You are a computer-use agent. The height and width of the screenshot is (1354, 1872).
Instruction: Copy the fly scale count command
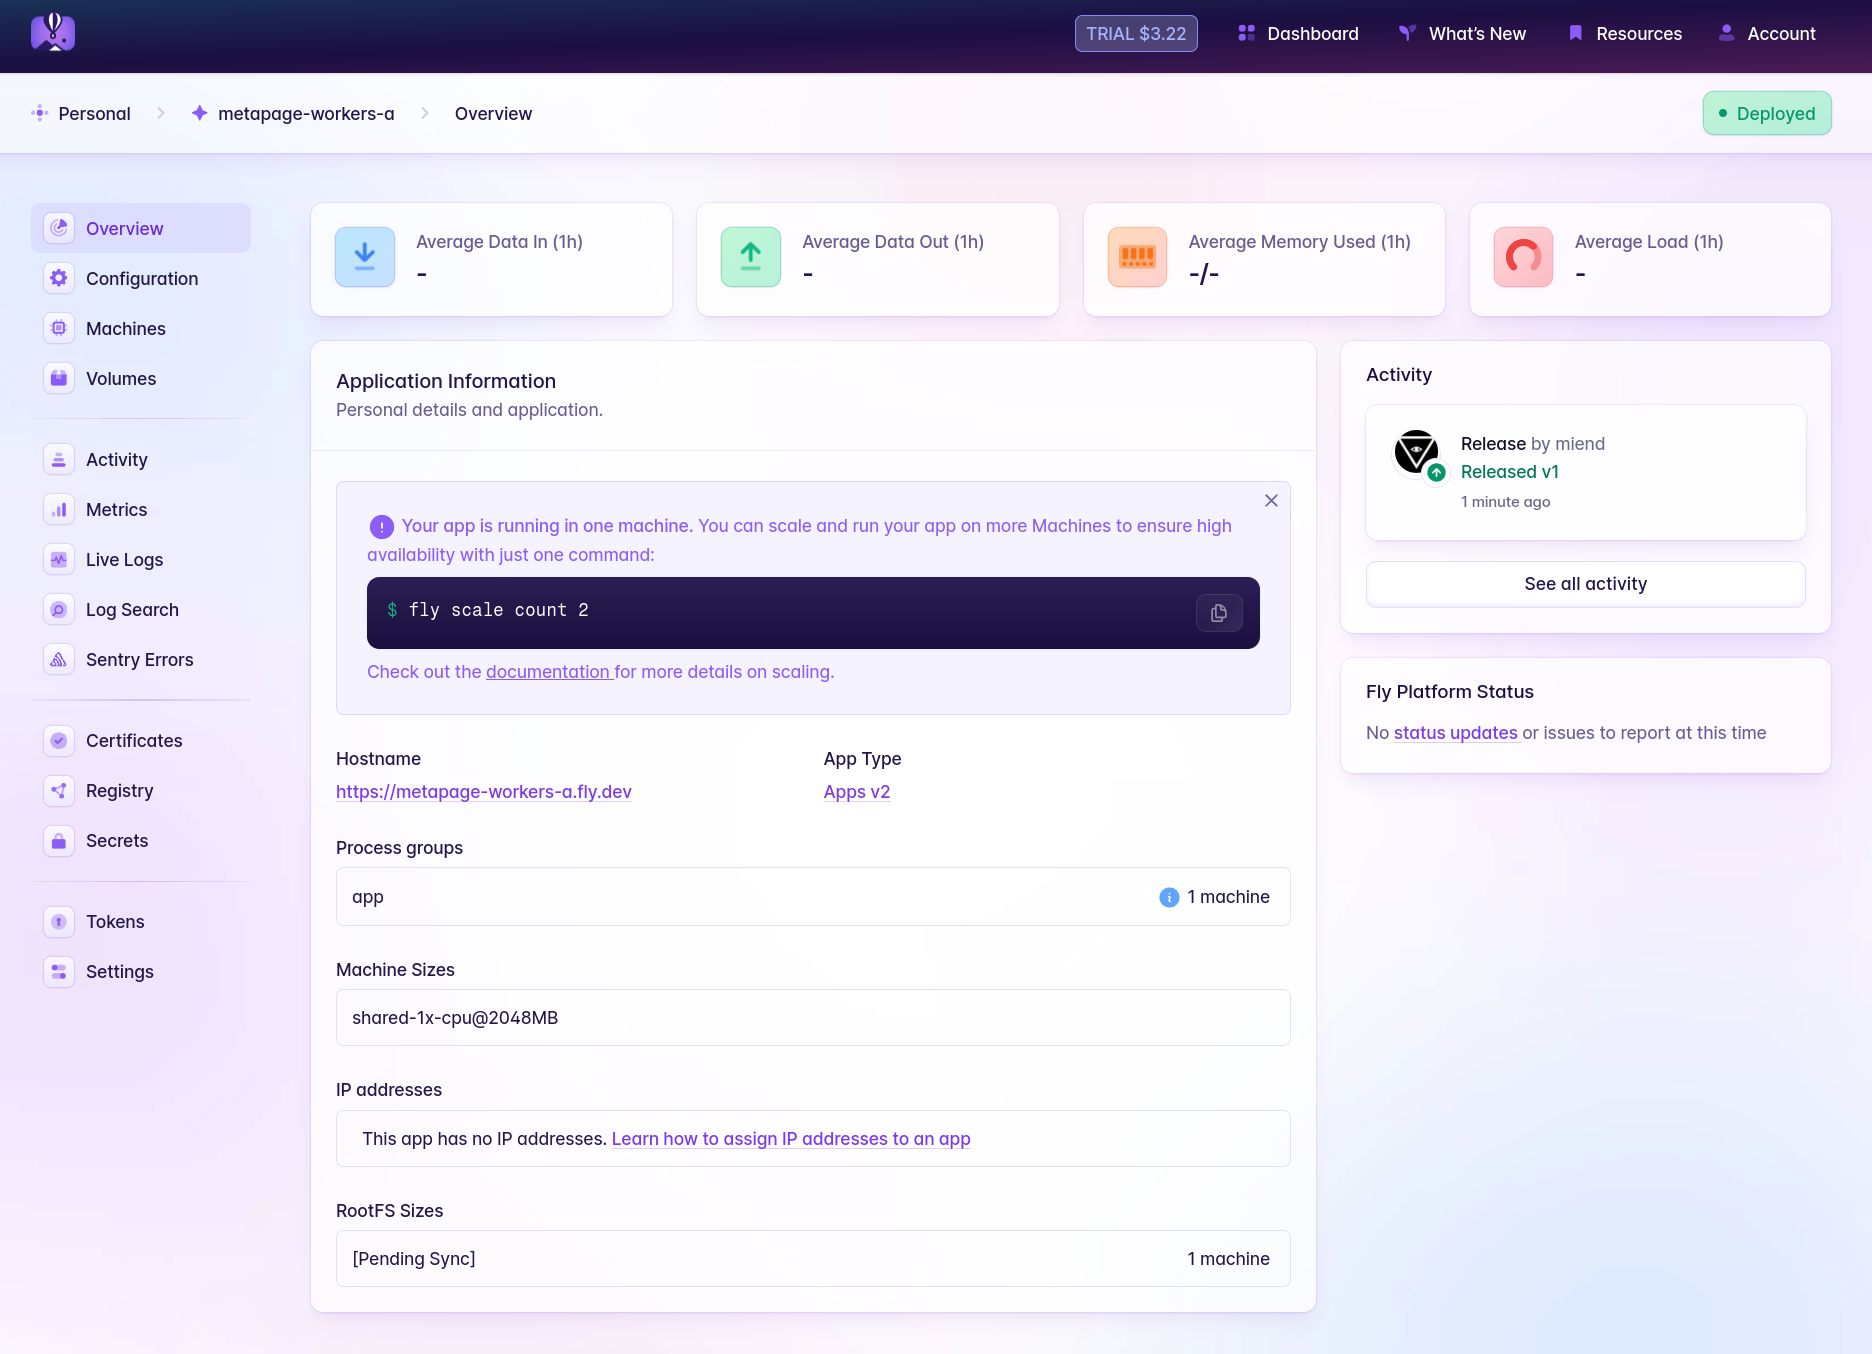click(1219, 613)
